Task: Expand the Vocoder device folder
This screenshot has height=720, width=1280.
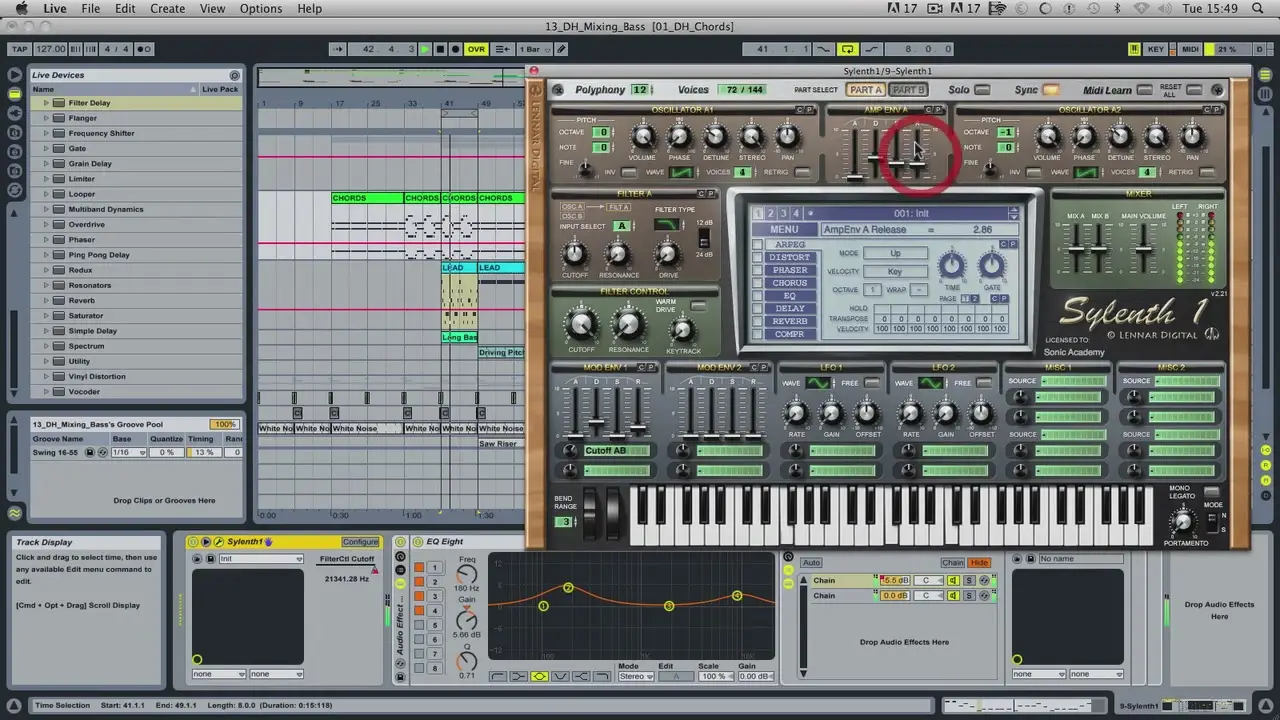Action: tap(46, 392)
